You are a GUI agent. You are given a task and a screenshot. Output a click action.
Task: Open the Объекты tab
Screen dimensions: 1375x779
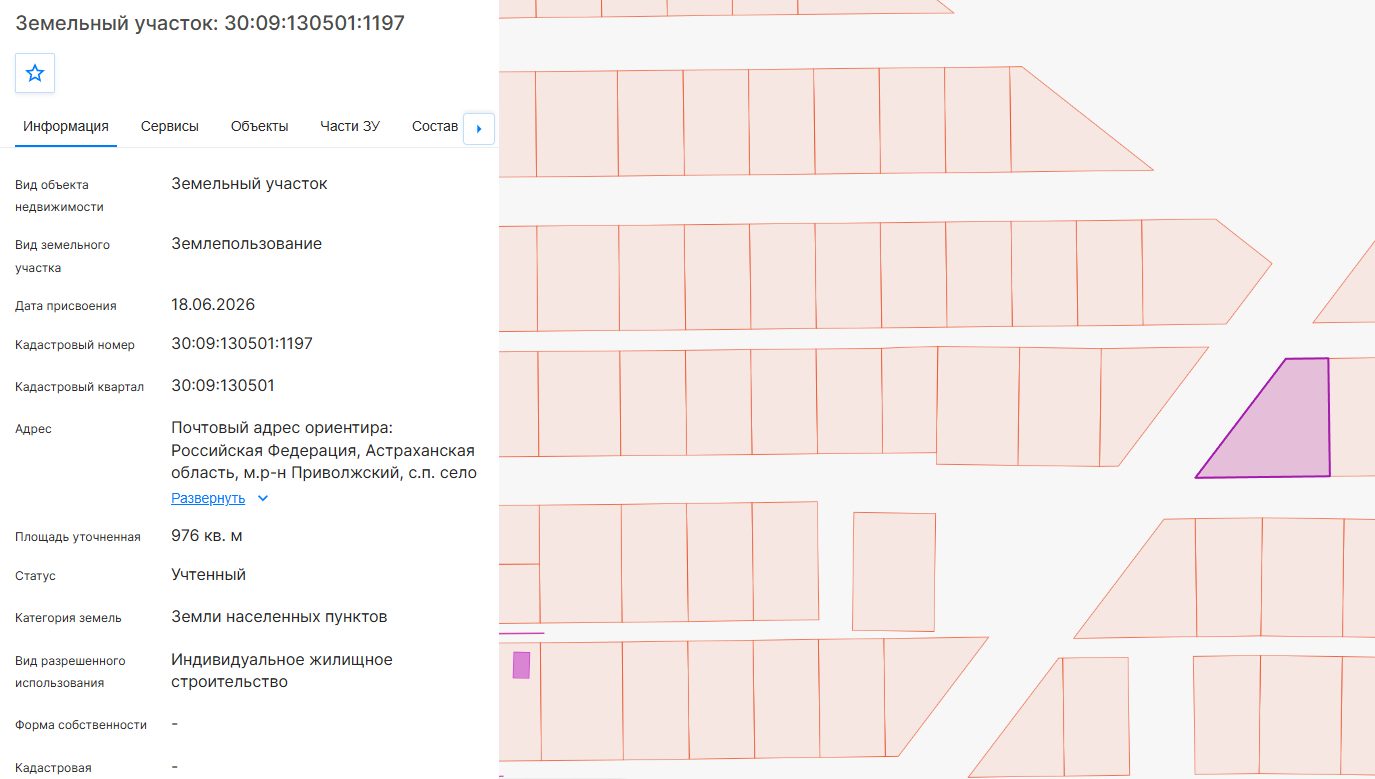point(260,126)
